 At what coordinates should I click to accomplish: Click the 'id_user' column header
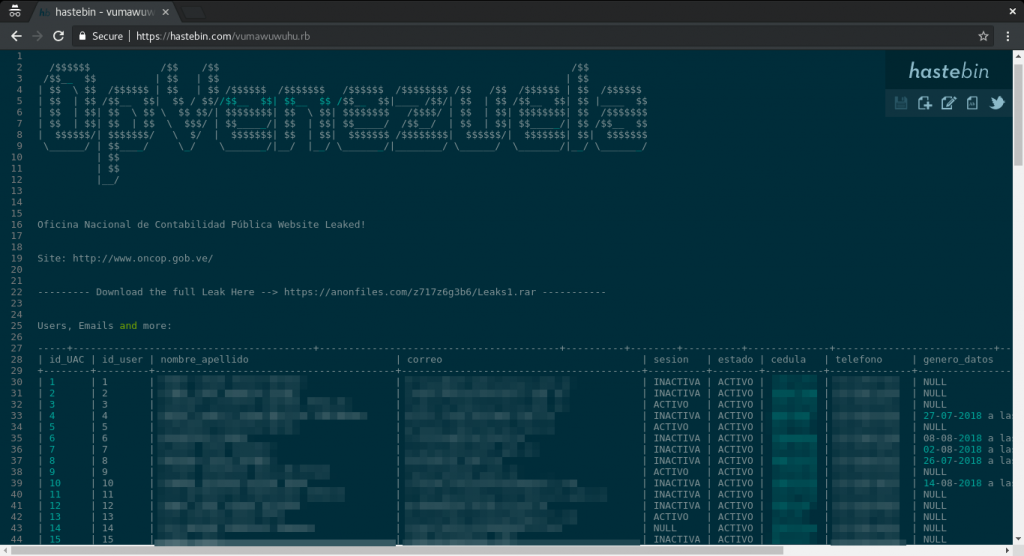point(122,359)
